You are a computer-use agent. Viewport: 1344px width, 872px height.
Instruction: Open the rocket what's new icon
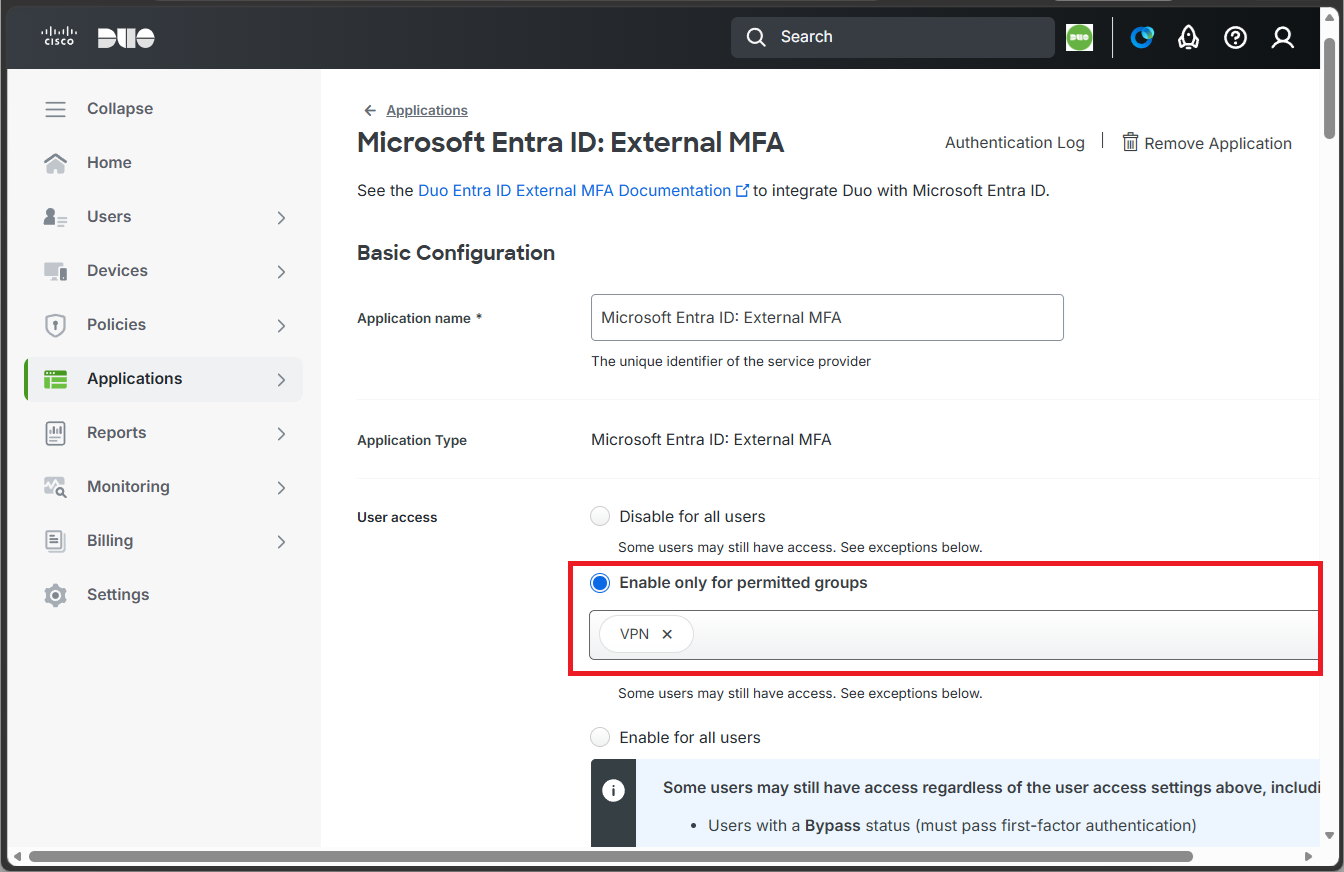[x=1188, y=38]
